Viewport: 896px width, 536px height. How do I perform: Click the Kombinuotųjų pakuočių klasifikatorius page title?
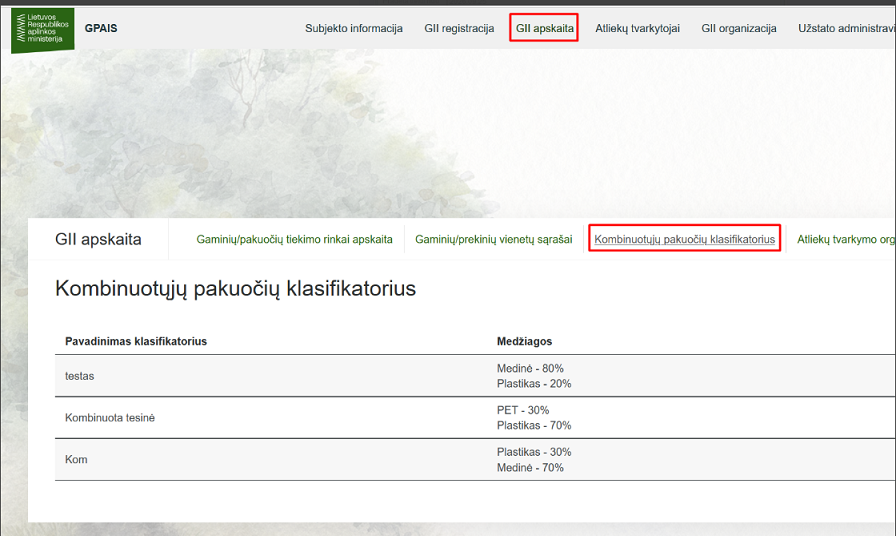[x=235, y=289]
